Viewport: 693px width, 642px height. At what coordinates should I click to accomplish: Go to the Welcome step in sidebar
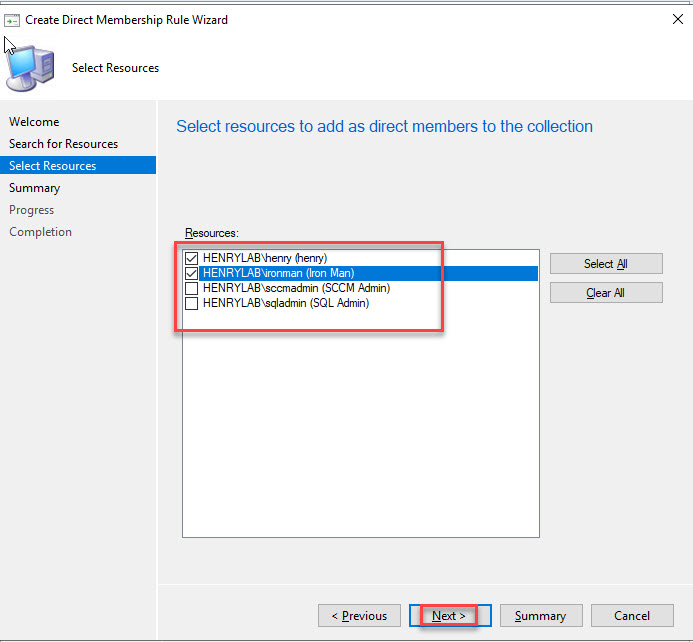click(34, 122)
